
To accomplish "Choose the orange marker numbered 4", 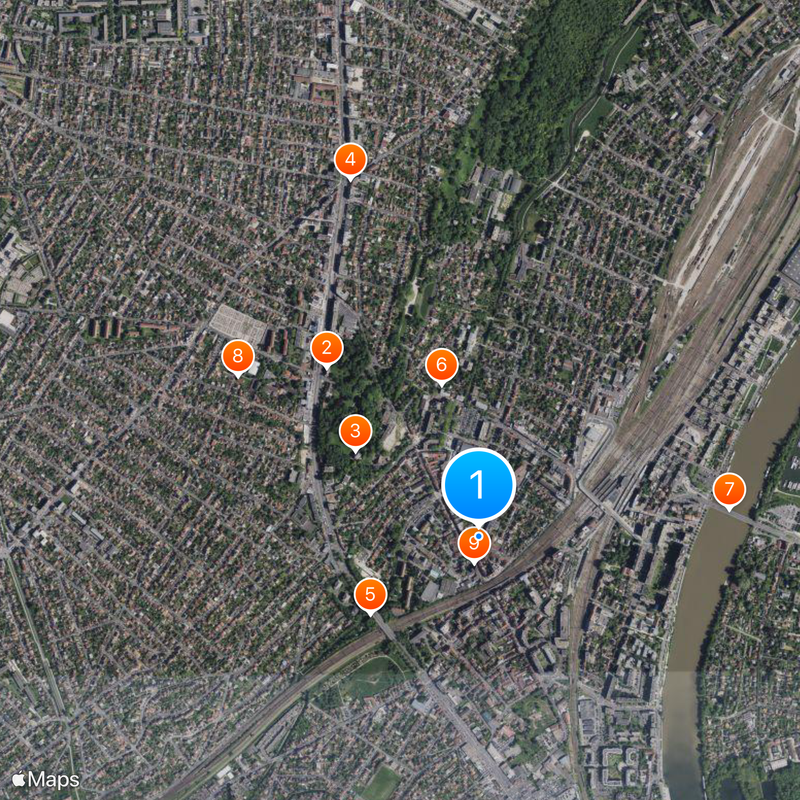I will (x=351, y=160).
